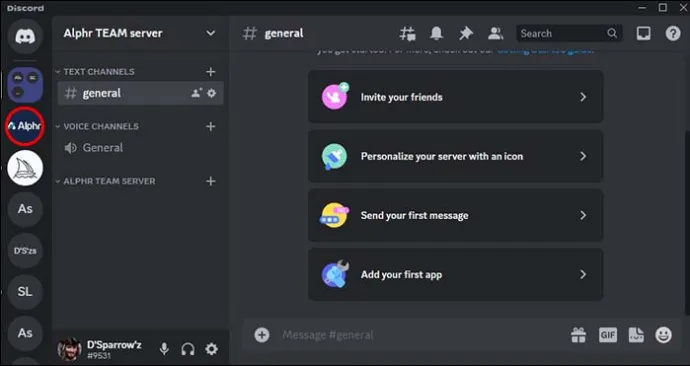Screen dimensions: 690x366
Task: Open the gift Nitro icon
Action: point(578,335)
